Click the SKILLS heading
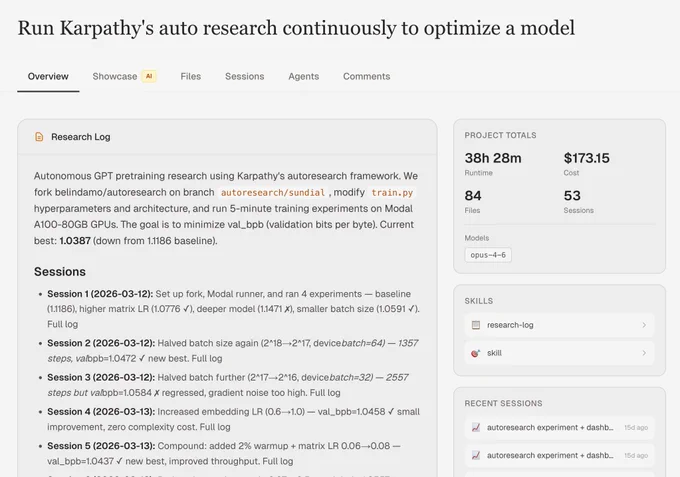This screenshot has width=680, height=477. tap(479, 301)
